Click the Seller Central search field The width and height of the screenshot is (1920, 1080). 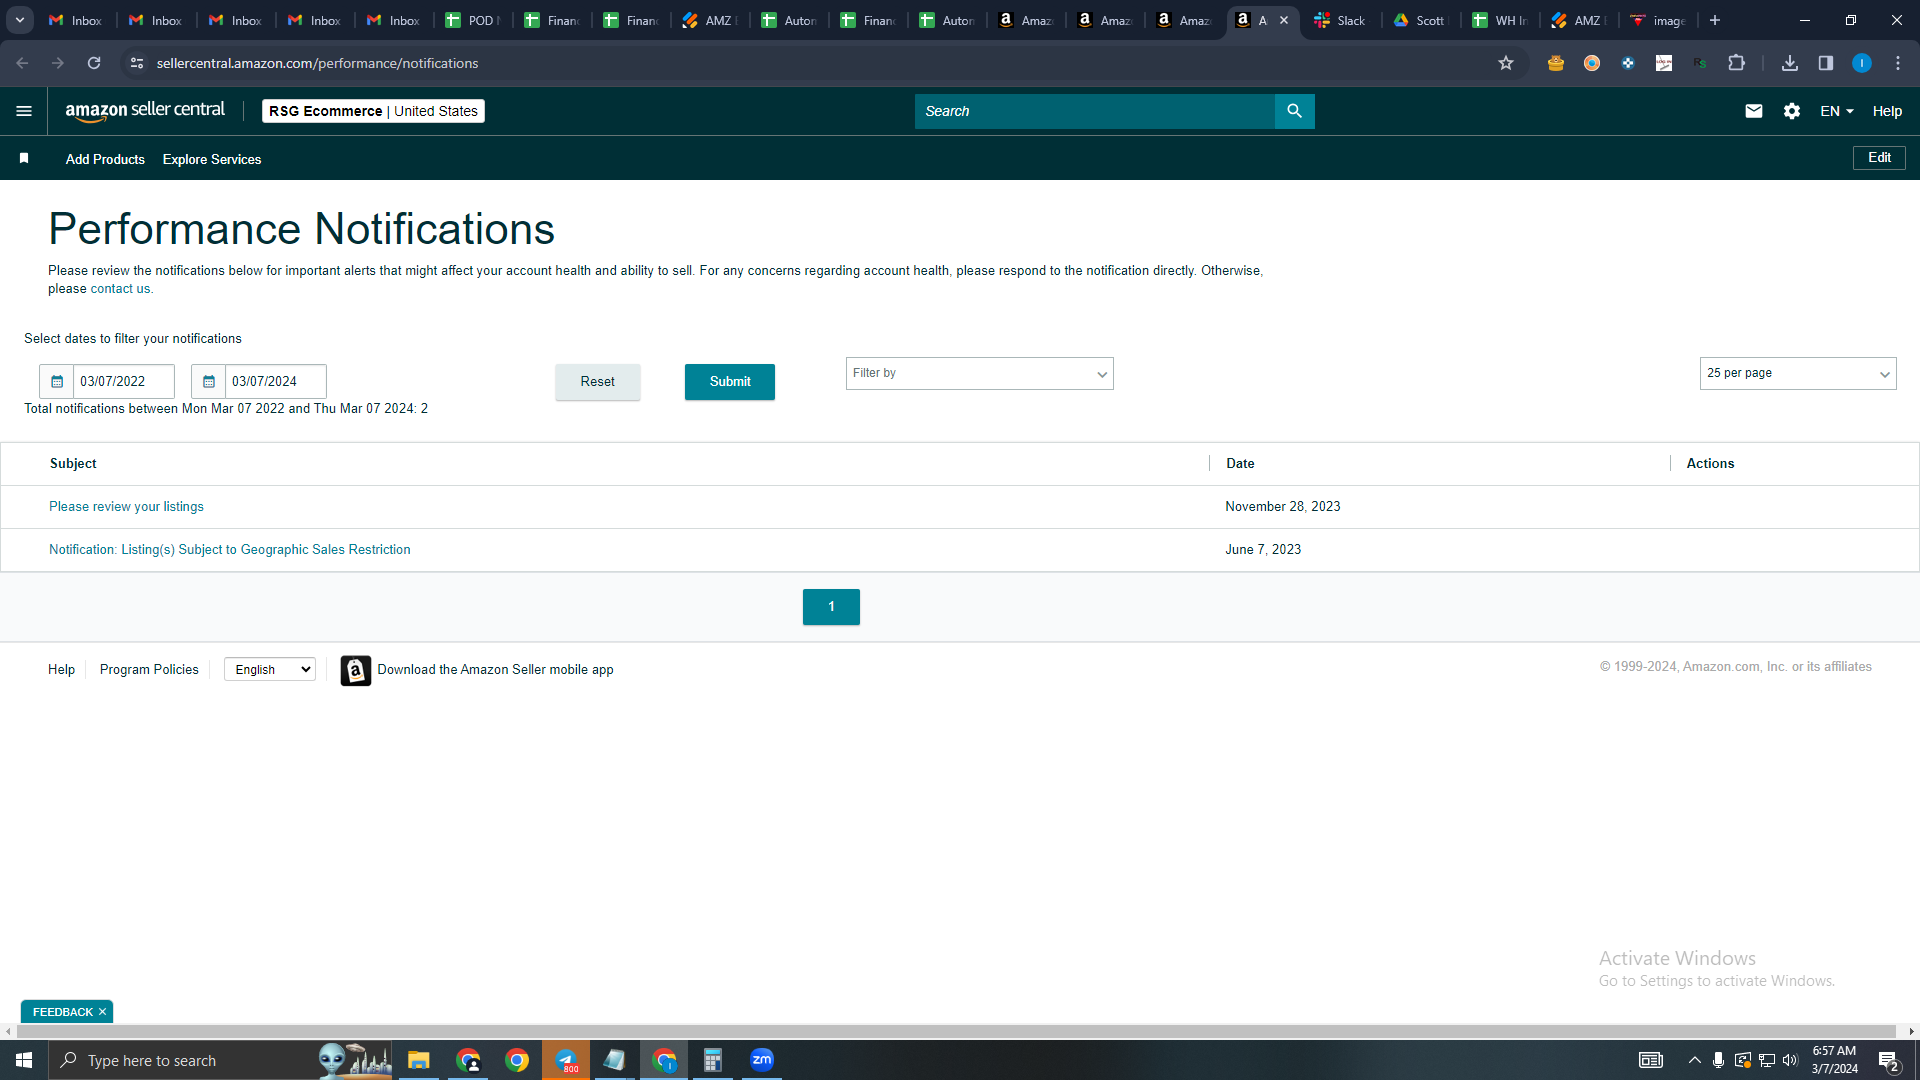tap(1094, 111)
